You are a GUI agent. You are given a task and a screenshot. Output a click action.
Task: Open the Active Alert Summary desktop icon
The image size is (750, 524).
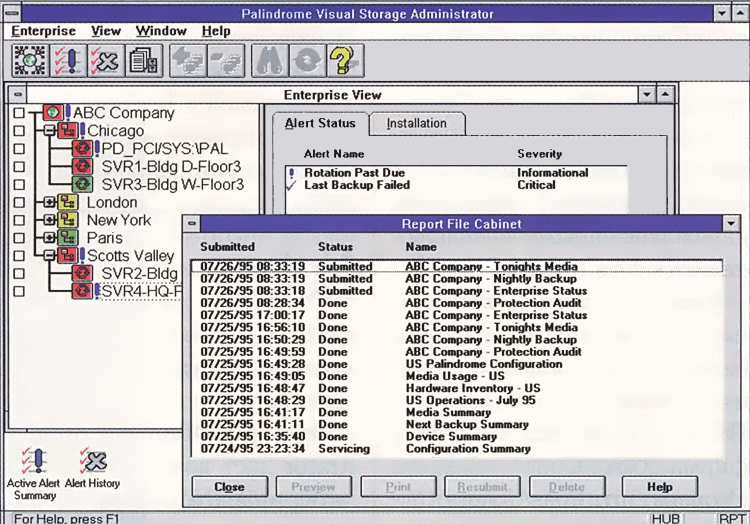(x=34, y=473)
